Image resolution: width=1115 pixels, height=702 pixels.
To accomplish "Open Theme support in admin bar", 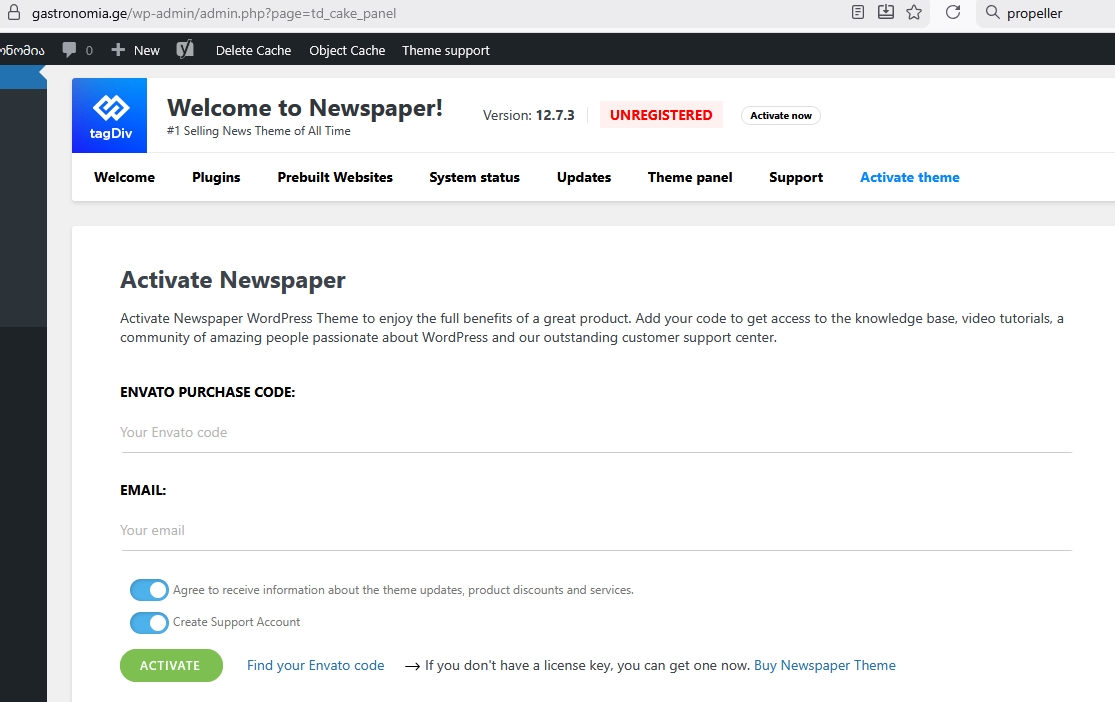I will tap(446, 50).
